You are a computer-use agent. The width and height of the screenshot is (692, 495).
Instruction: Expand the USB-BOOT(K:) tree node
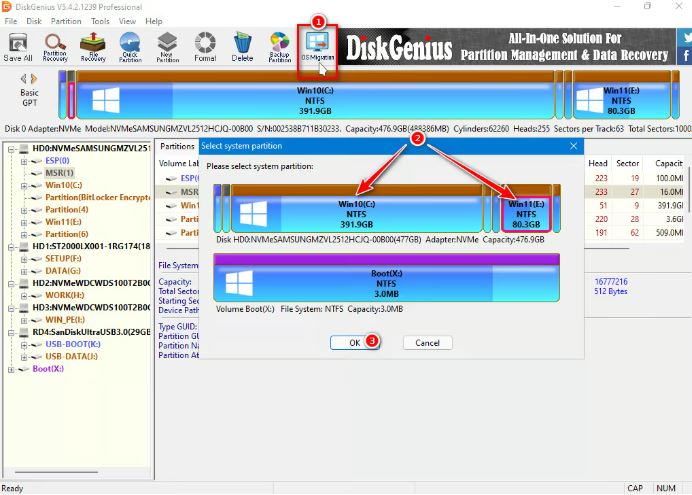23,344
